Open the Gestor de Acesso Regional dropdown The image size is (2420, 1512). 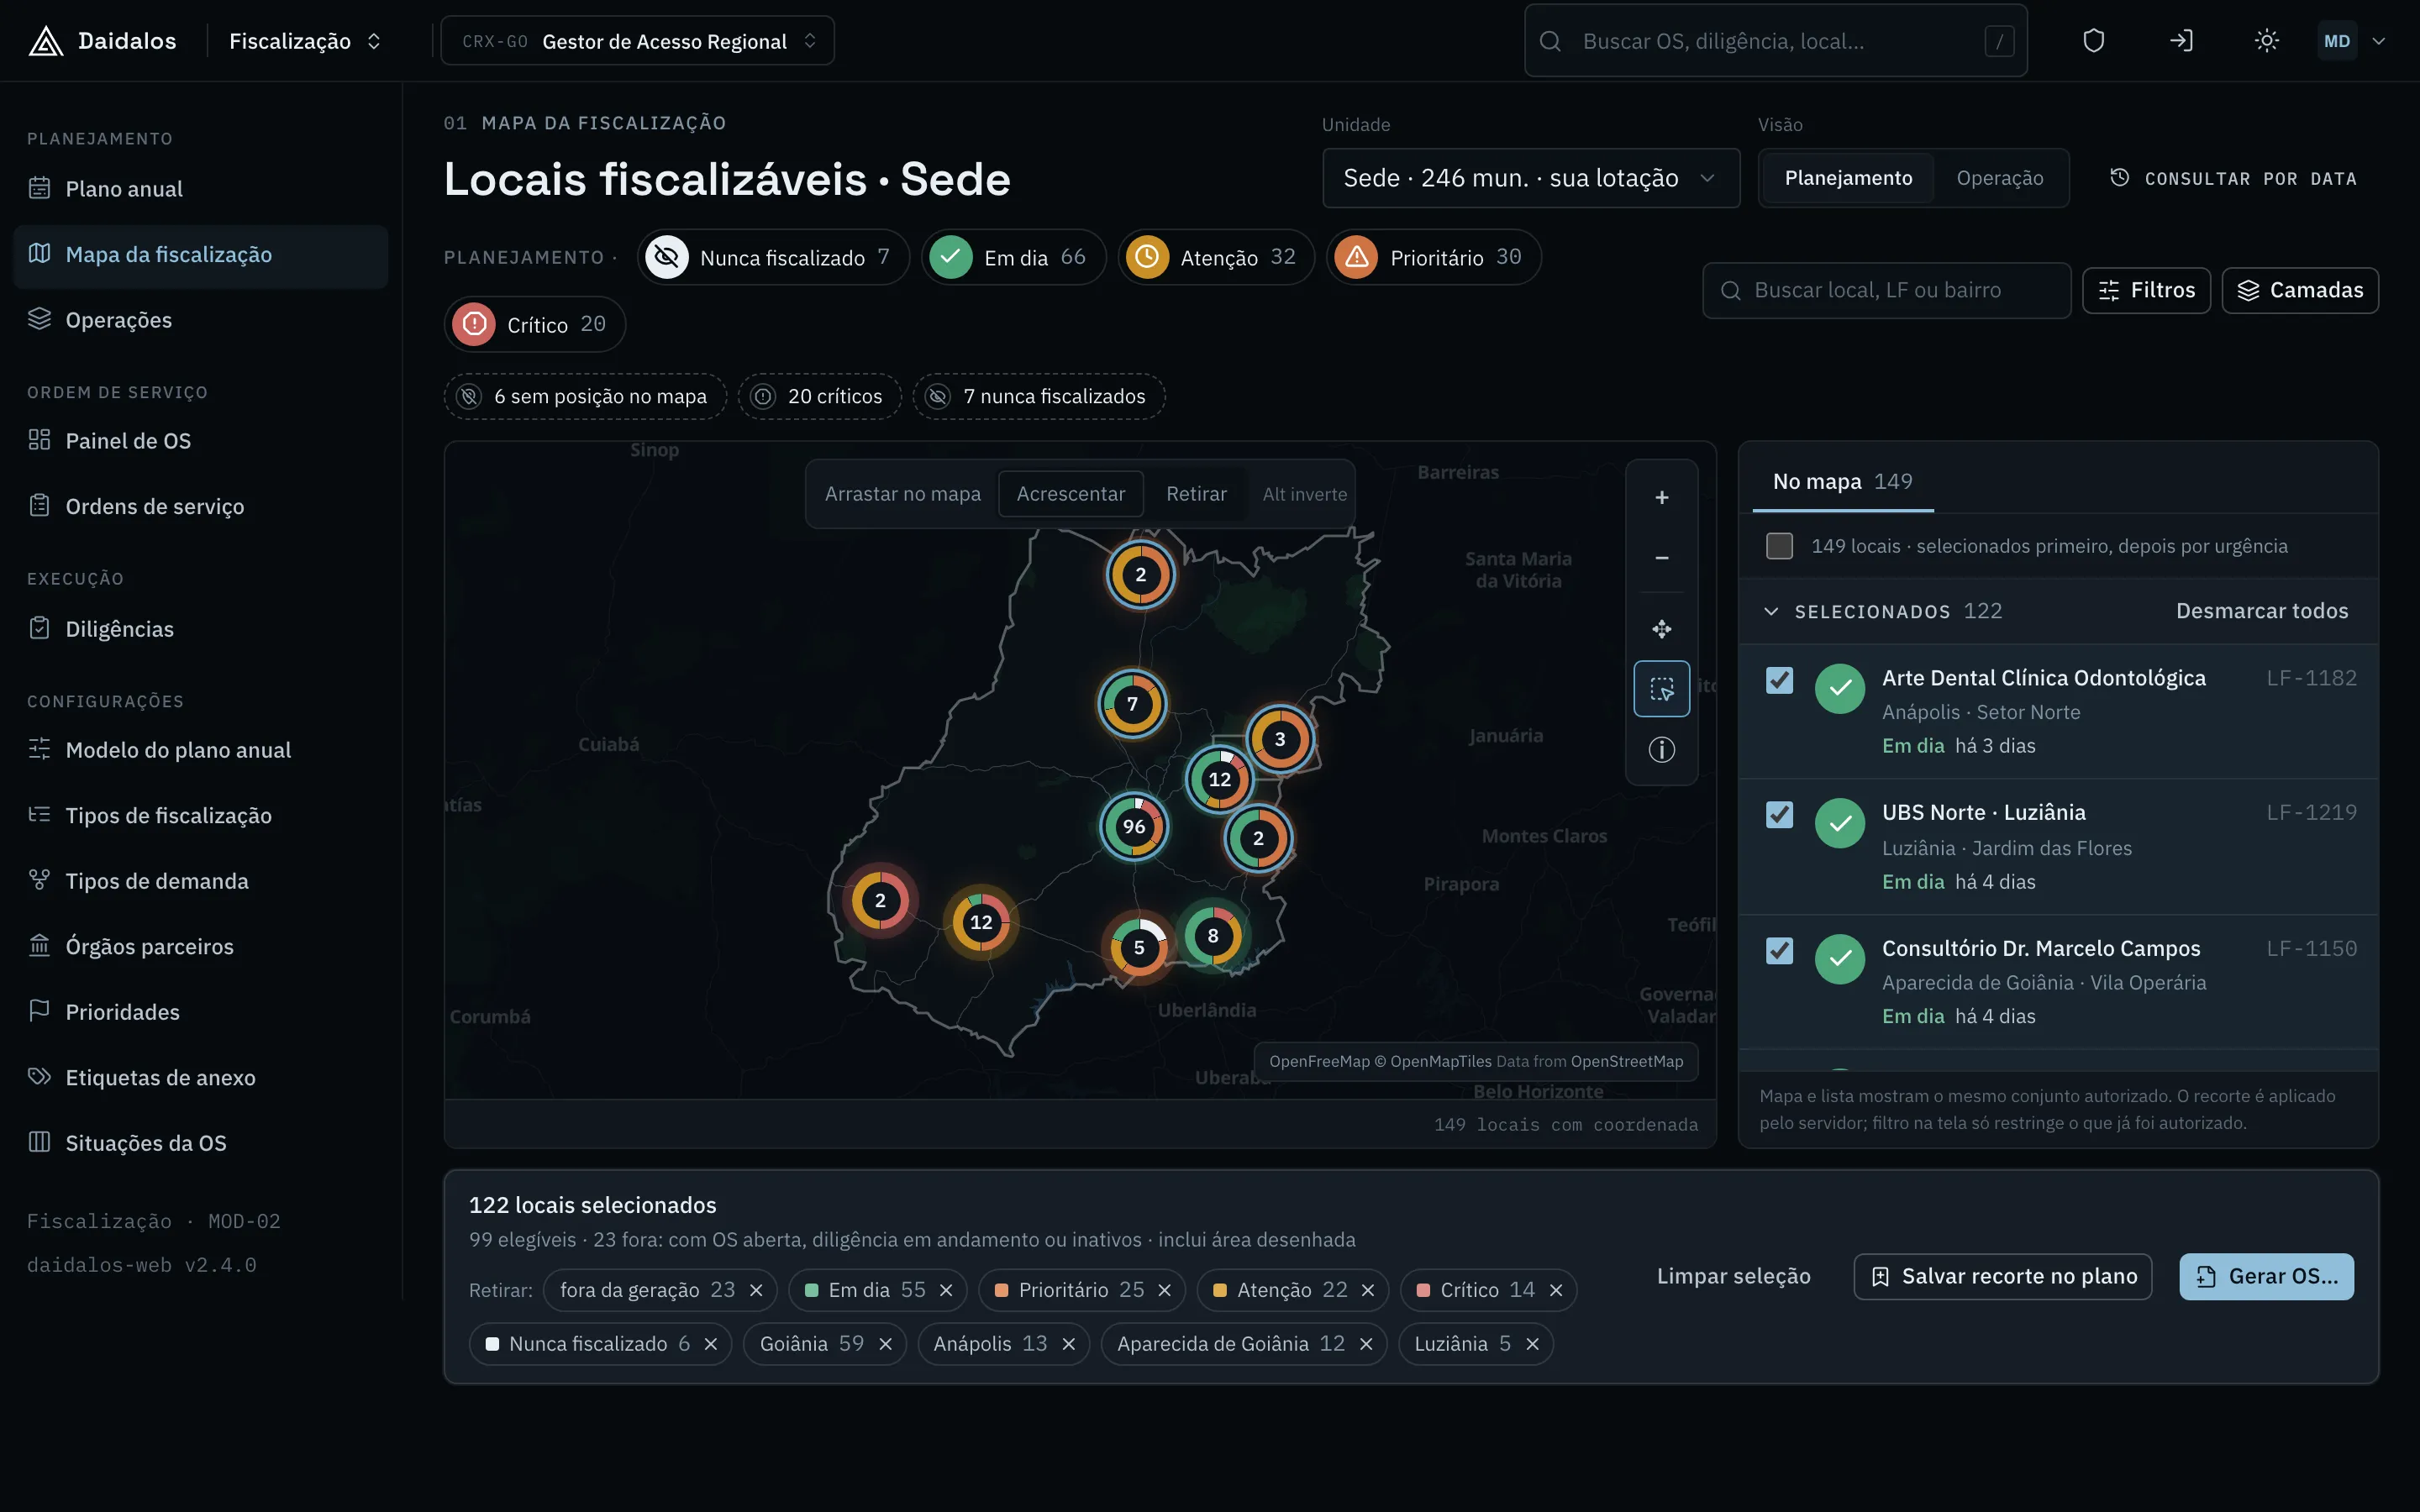[637, 41]
